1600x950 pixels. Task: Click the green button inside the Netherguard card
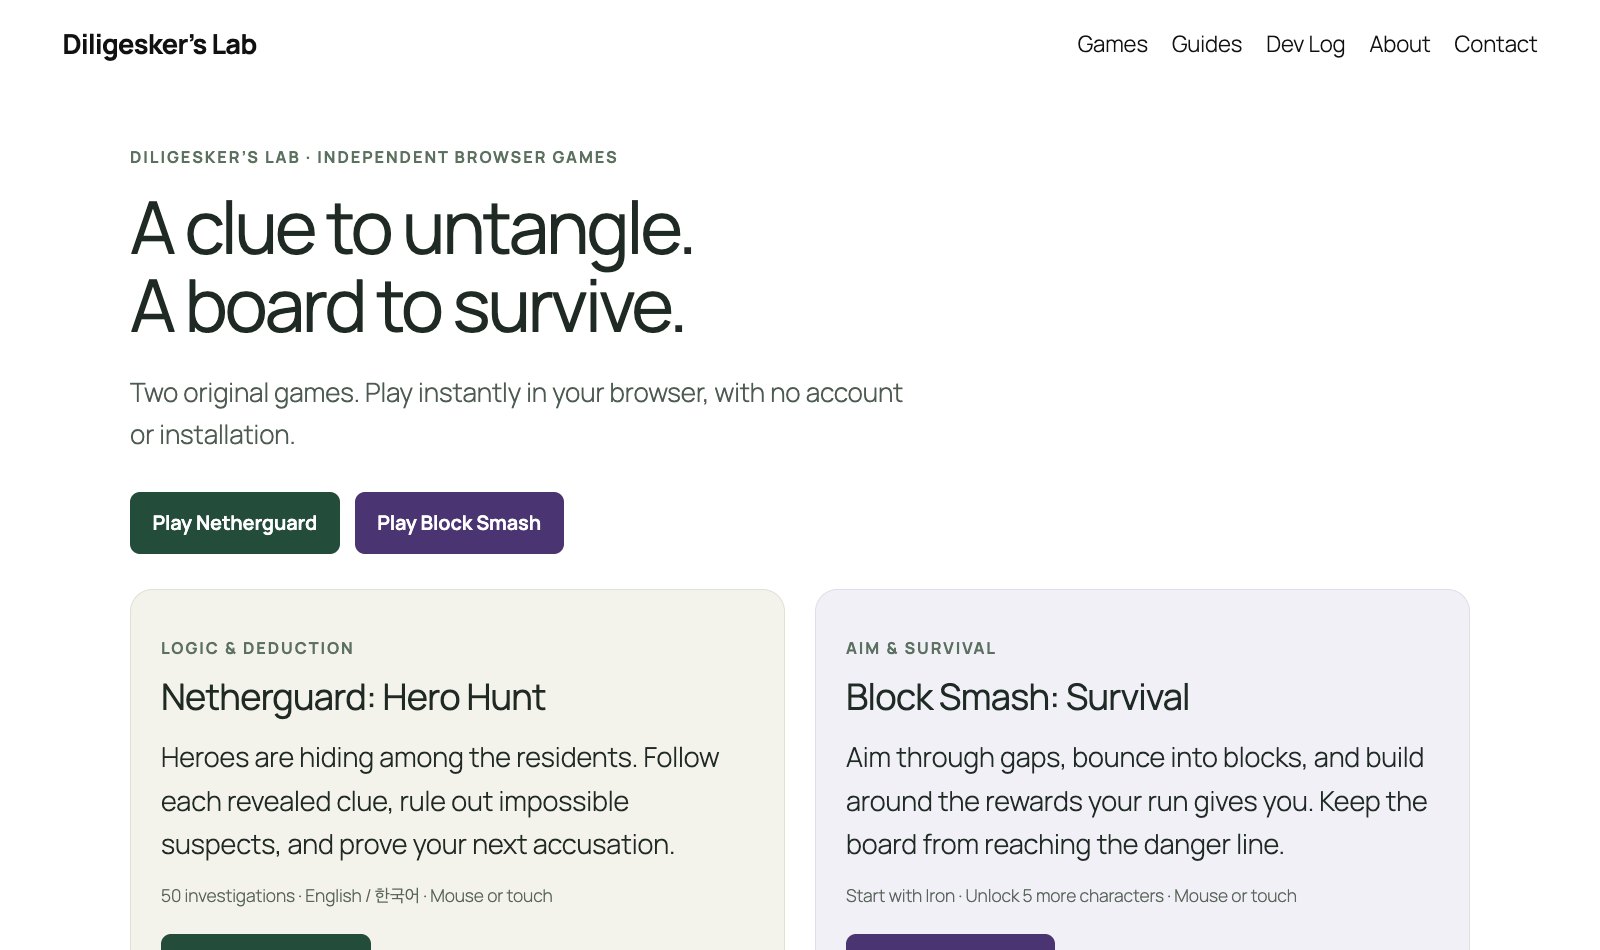point(266,942)
